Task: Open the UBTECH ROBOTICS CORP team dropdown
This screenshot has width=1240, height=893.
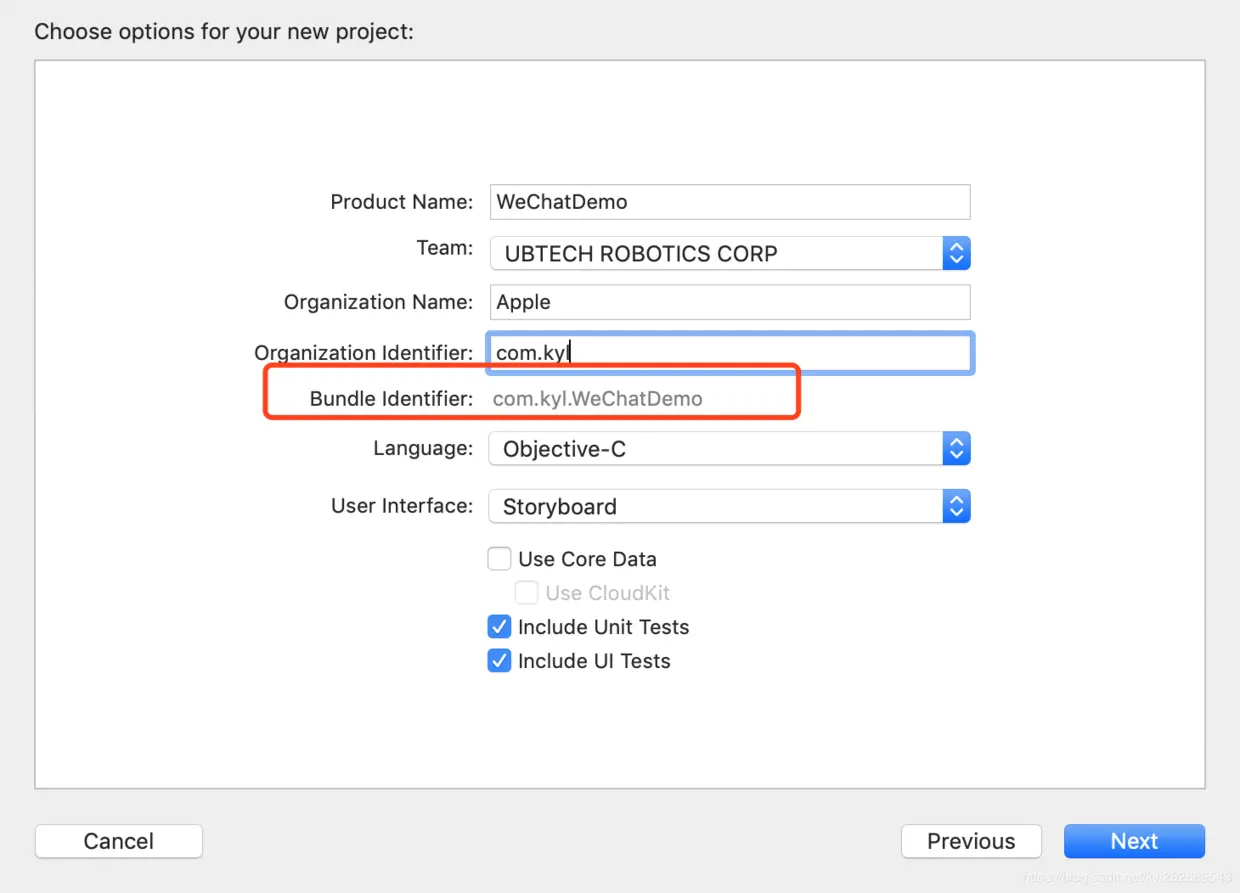Action: click(x=715, y=253)
